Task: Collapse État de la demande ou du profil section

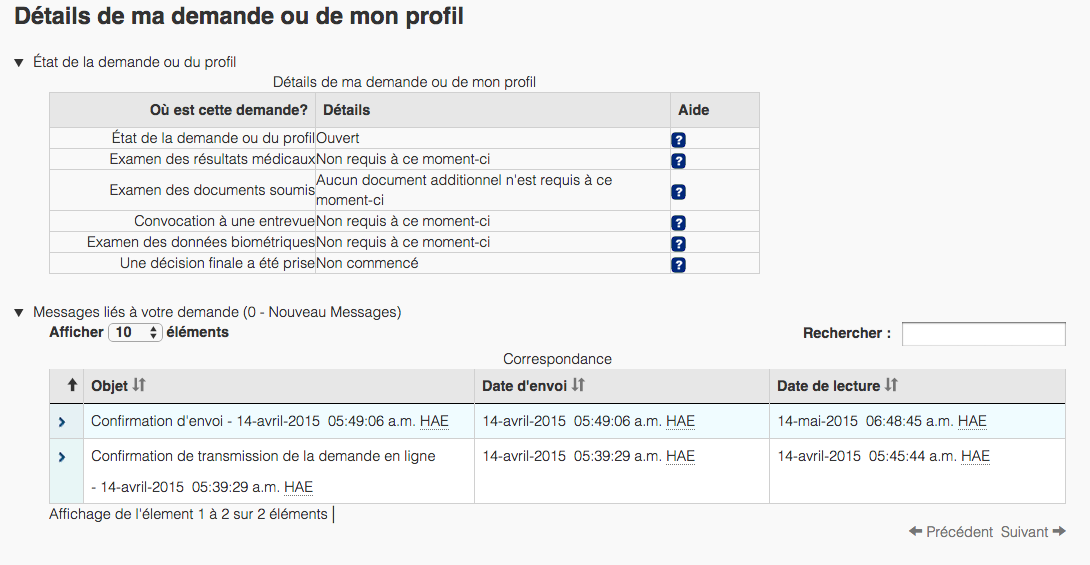Action: 19,62
